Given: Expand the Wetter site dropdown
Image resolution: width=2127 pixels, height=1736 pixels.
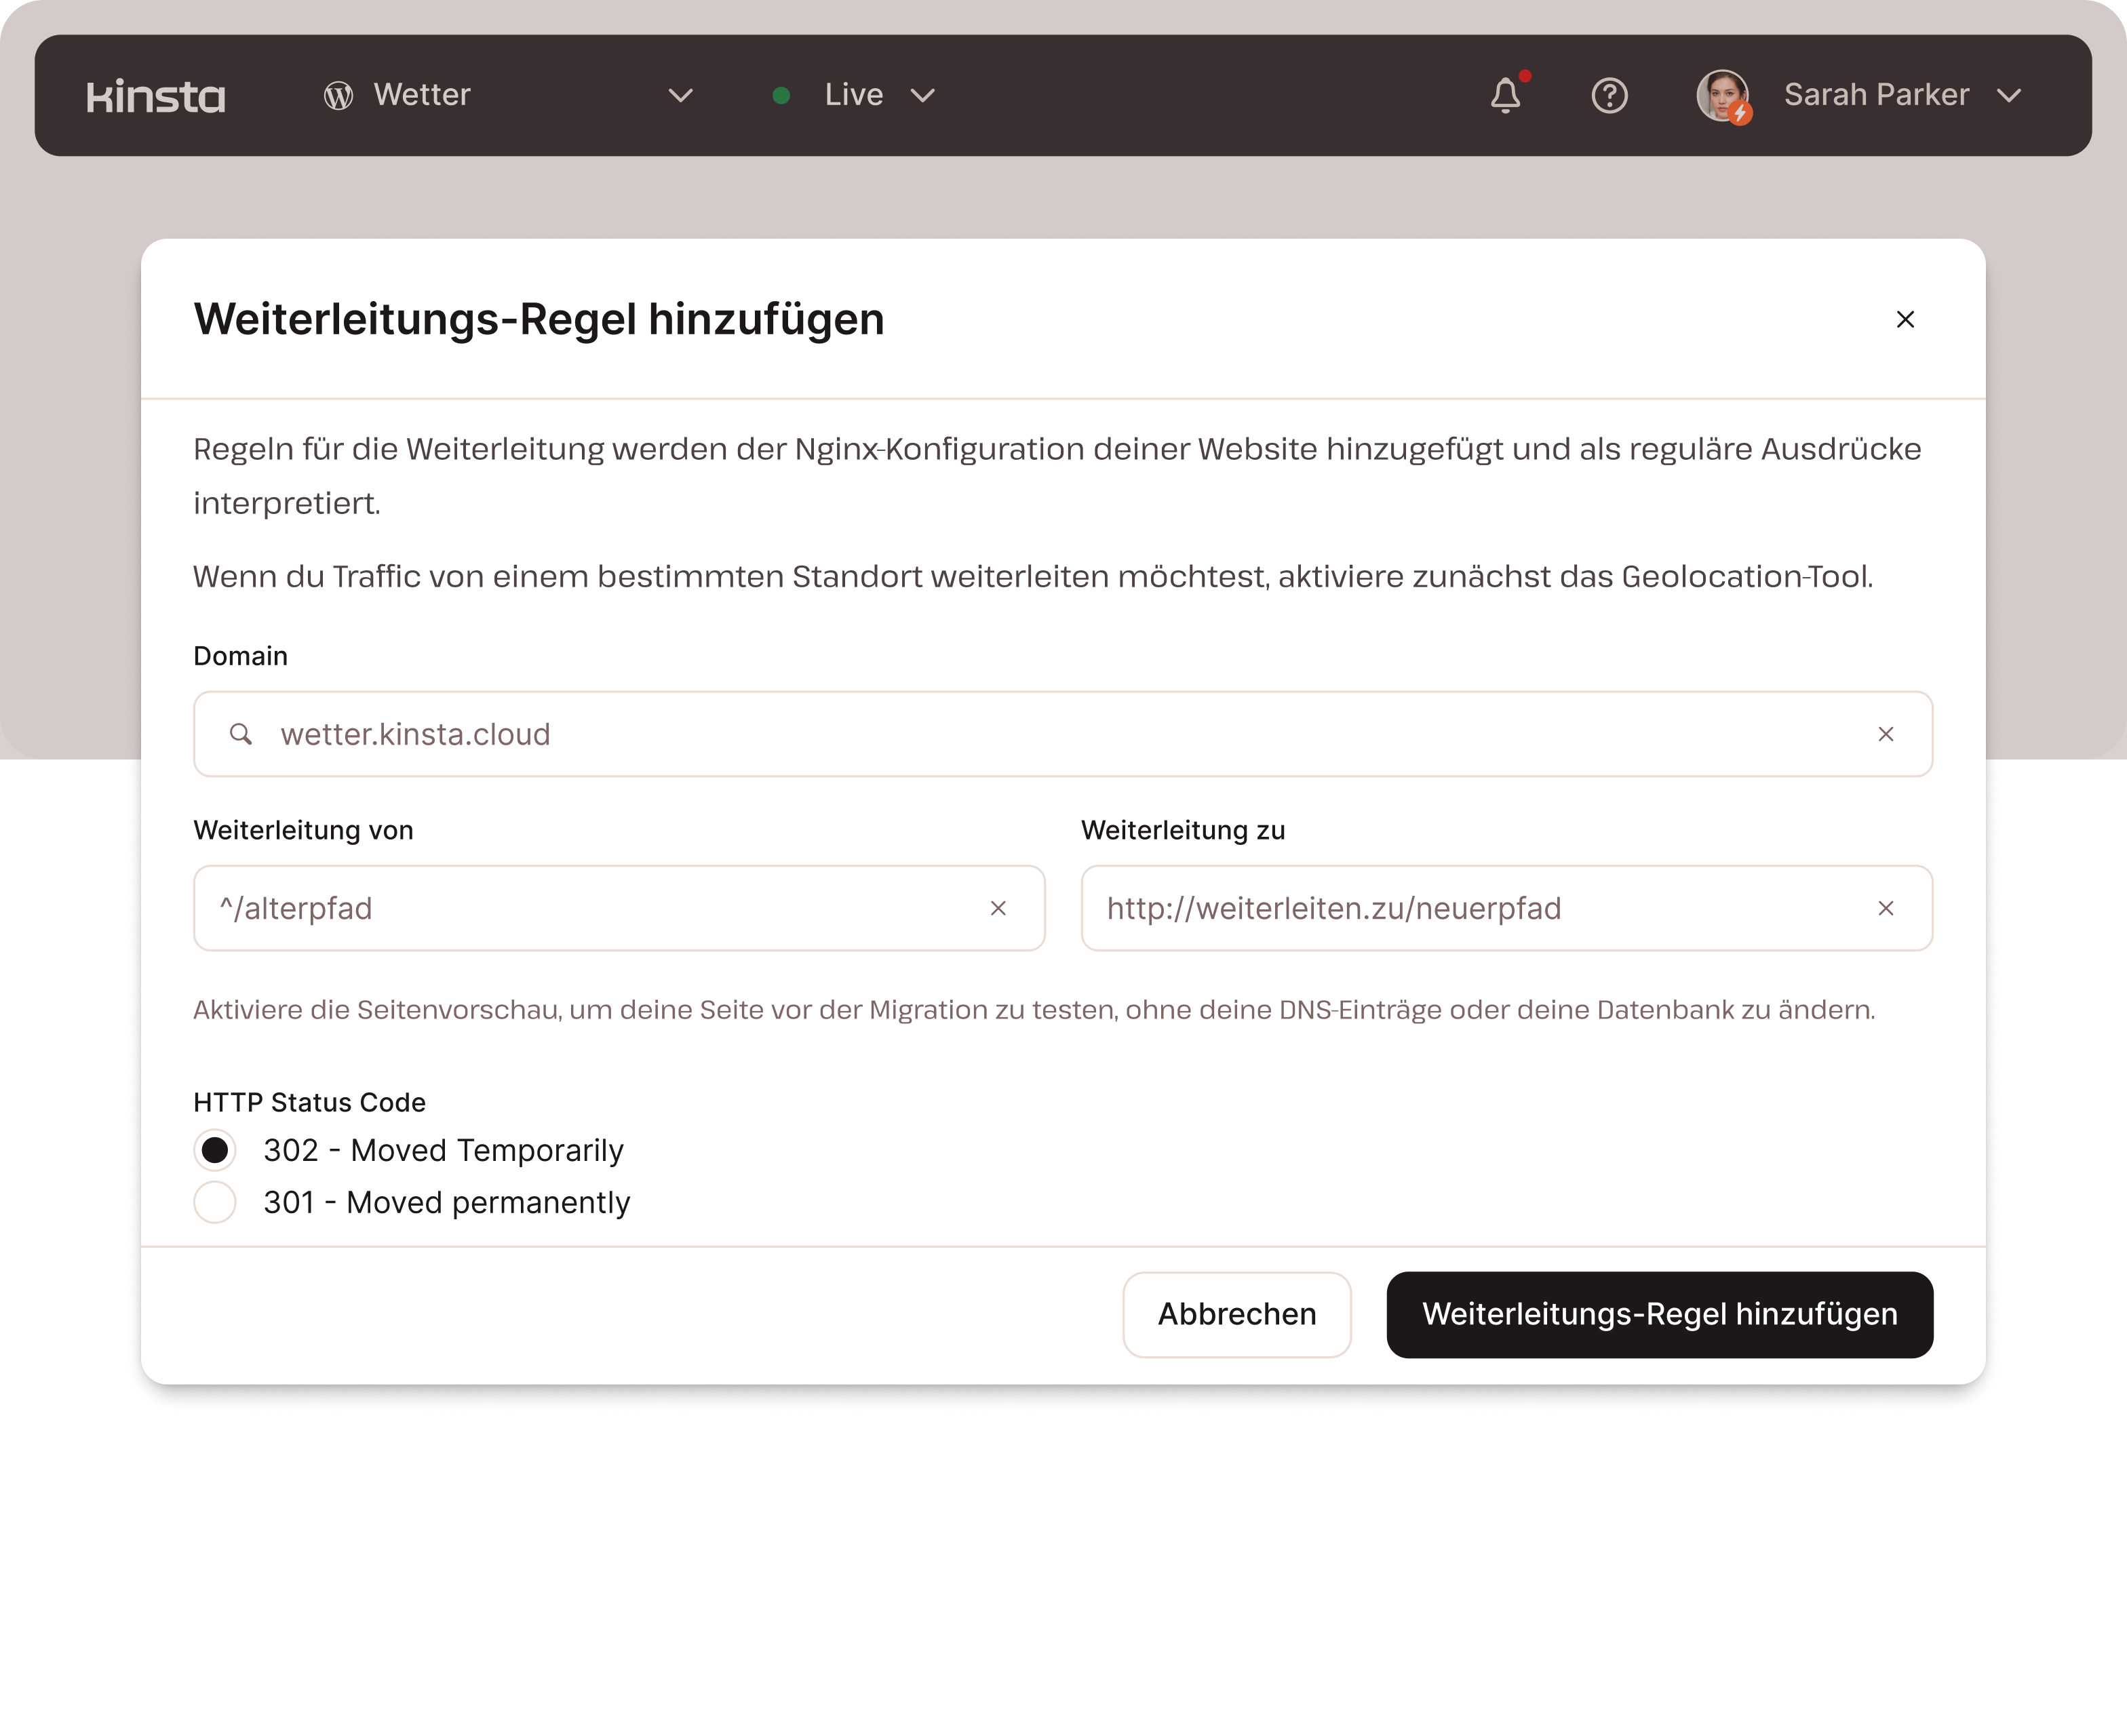Looking at the screenshot, I should [x=680, y=96].
